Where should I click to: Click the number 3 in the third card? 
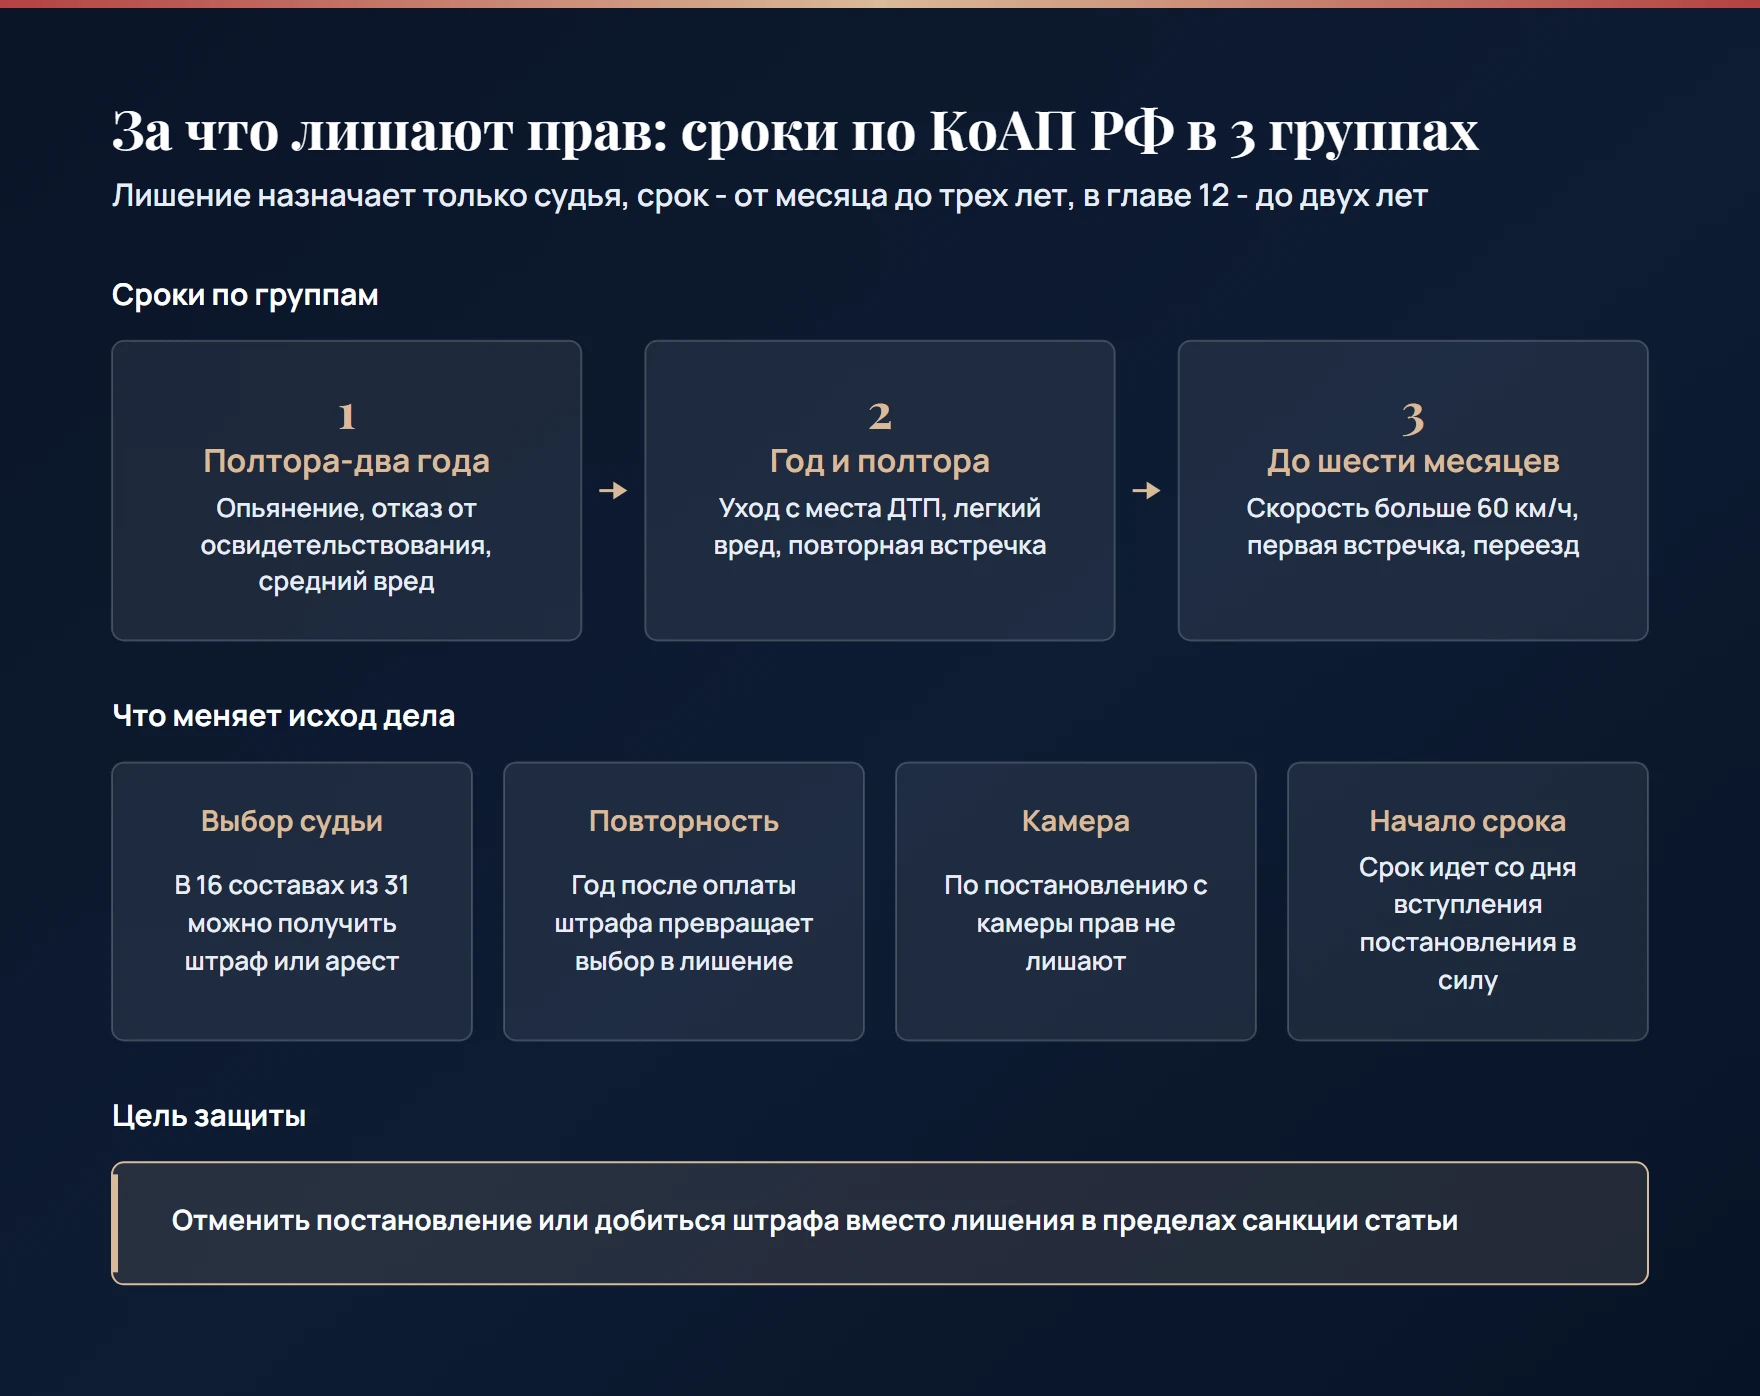[x=1413, y=418]
